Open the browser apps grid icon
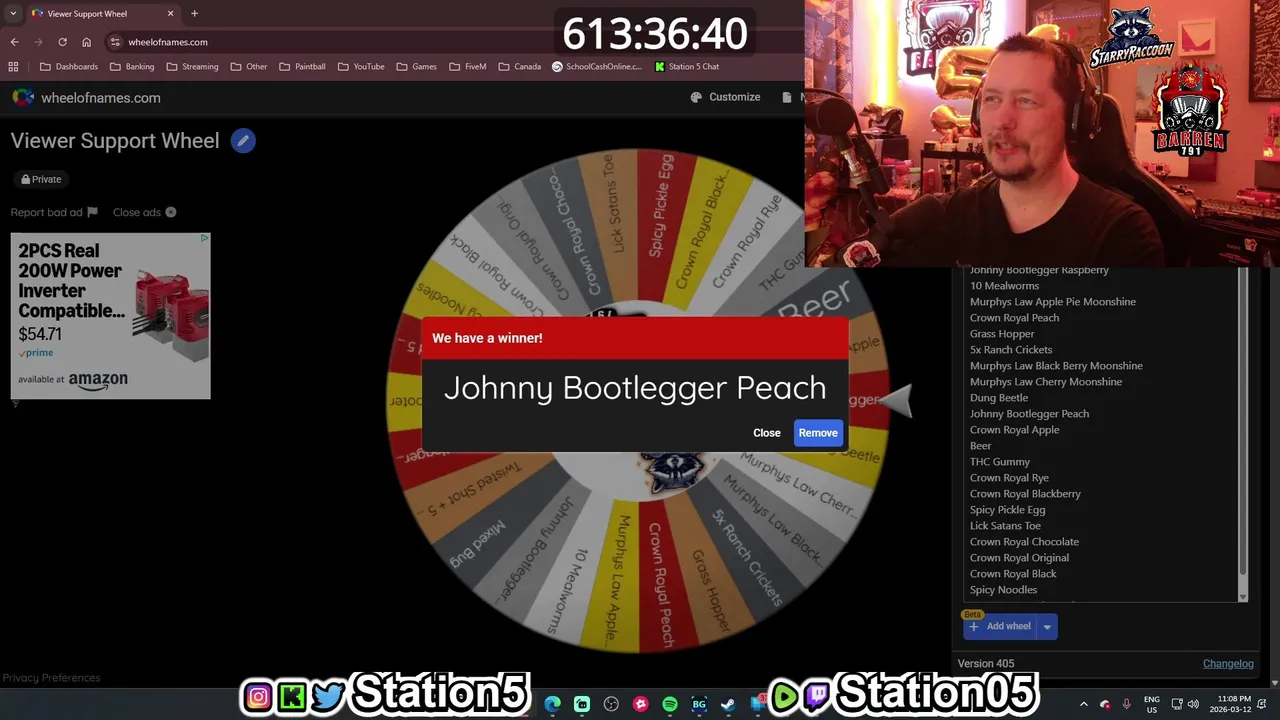The image size is (1280, 720). [13, 67]
